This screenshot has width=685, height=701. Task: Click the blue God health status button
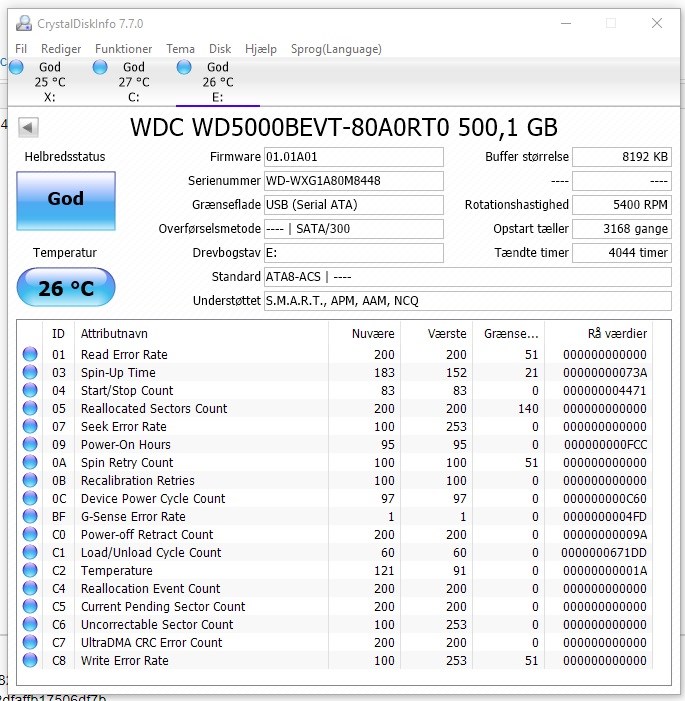66,201
